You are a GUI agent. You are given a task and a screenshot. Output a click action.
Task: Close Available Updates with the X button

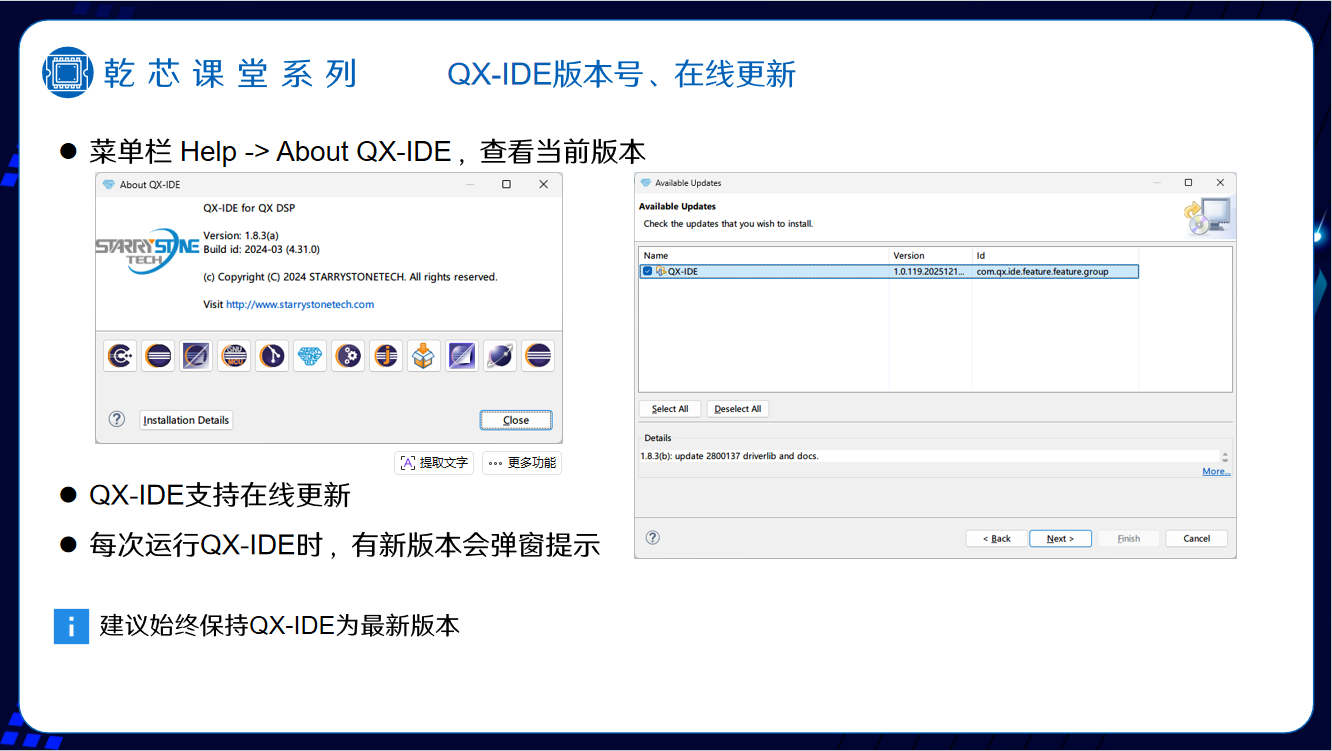(x=1220, y=183)
